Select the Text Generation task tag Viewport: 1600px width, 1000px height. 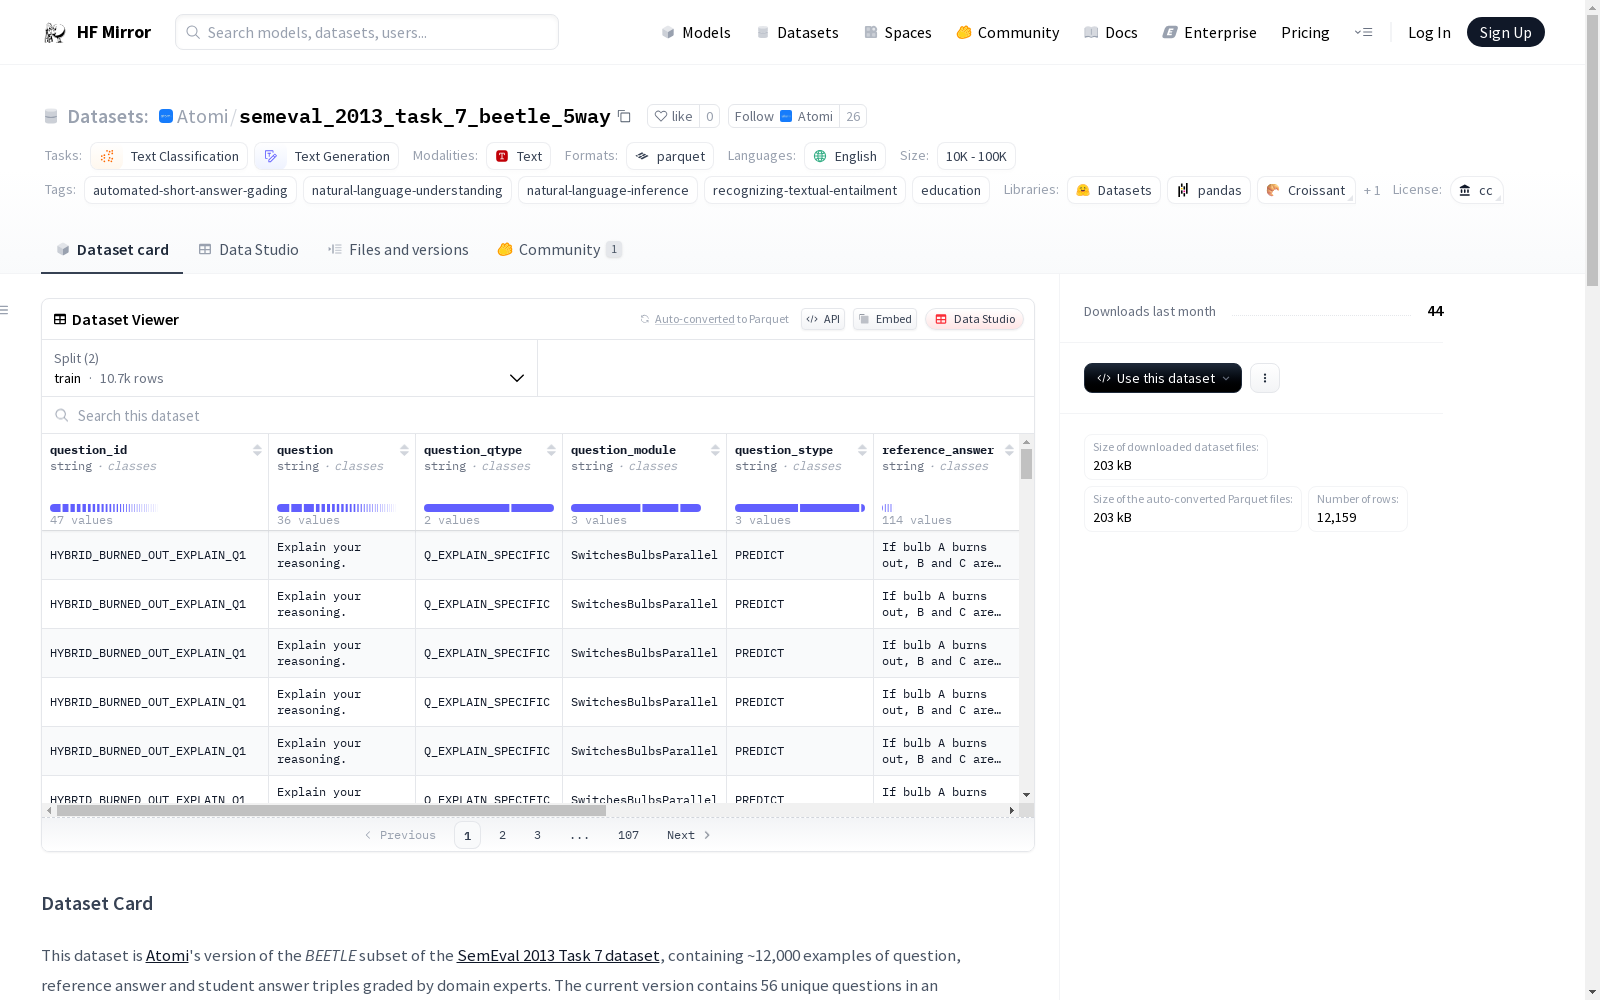tap(326, 156)
